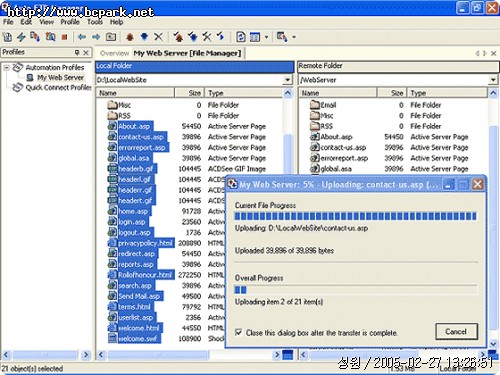The height and width of the screenshot is (375, 500).
Task: Select global.asa in Remote Folder
Action: click(x=336, y=169)
